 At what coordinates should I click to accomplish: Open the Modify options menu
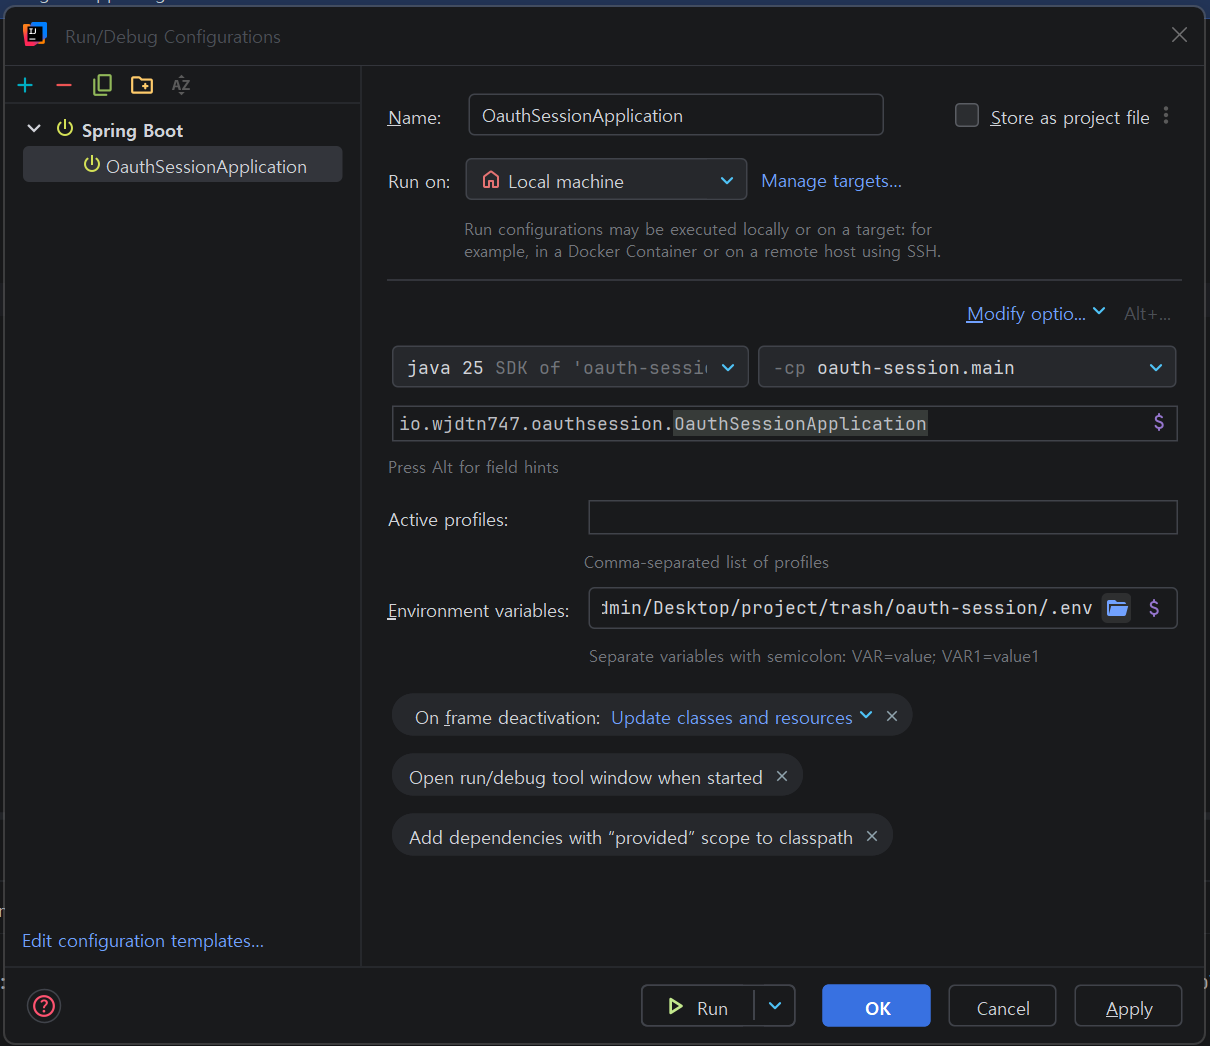(1036, 313)
